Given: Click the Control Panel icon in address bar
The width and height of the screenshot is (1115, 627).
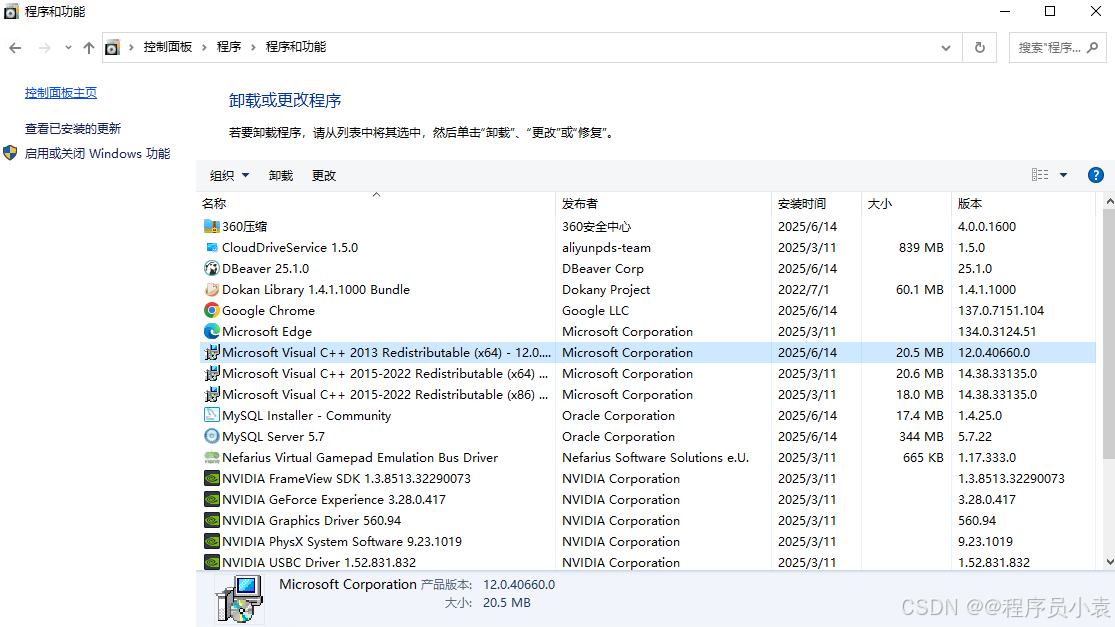Looking at the screenshot, I should tap(112, 48).
